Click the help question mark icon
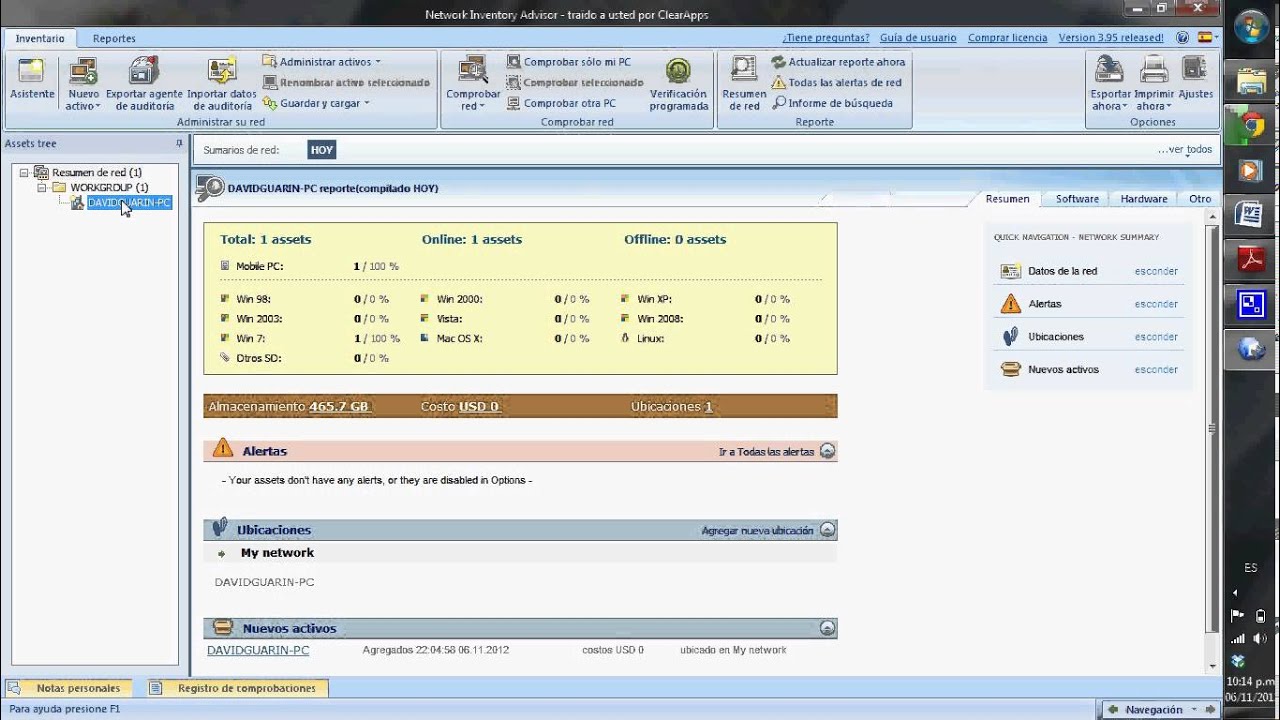Screen dimensions: 1280x720 tap(1183, 38)
